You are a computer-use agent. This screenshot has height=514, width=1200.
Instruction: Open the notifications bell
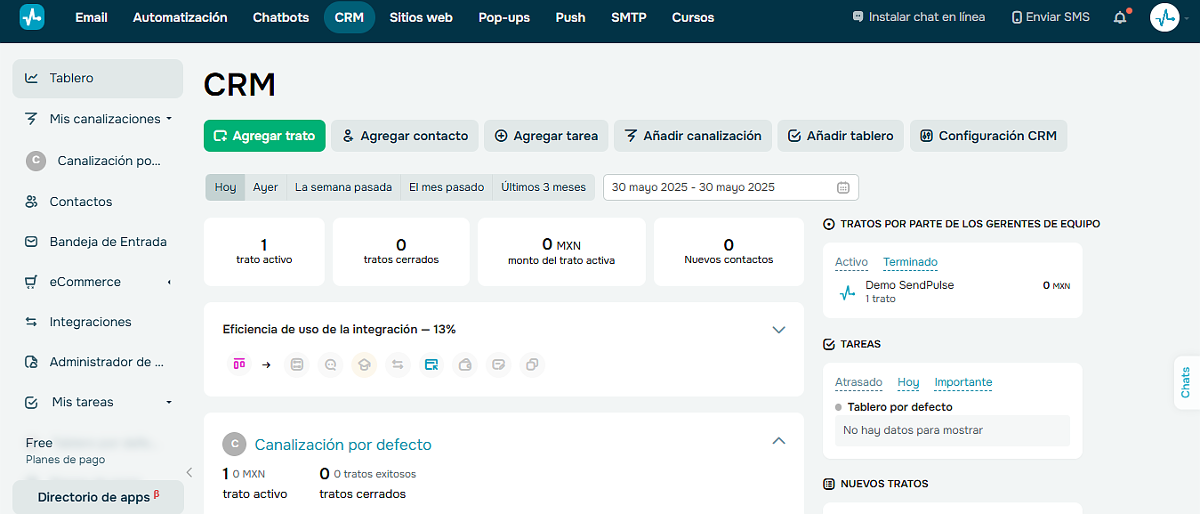pyautogui.click(x=1120, y=17)
